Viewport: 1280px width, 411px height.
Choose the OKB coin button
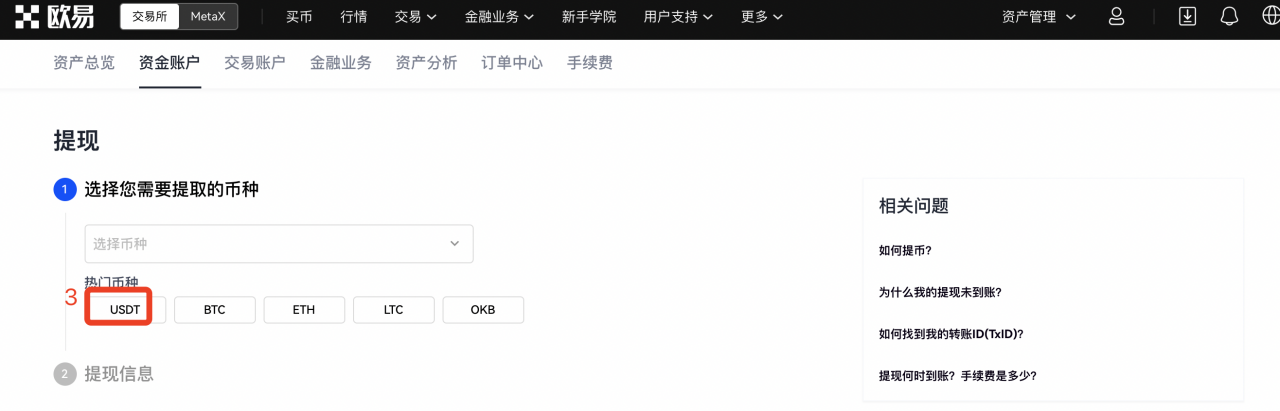point(483,310)
